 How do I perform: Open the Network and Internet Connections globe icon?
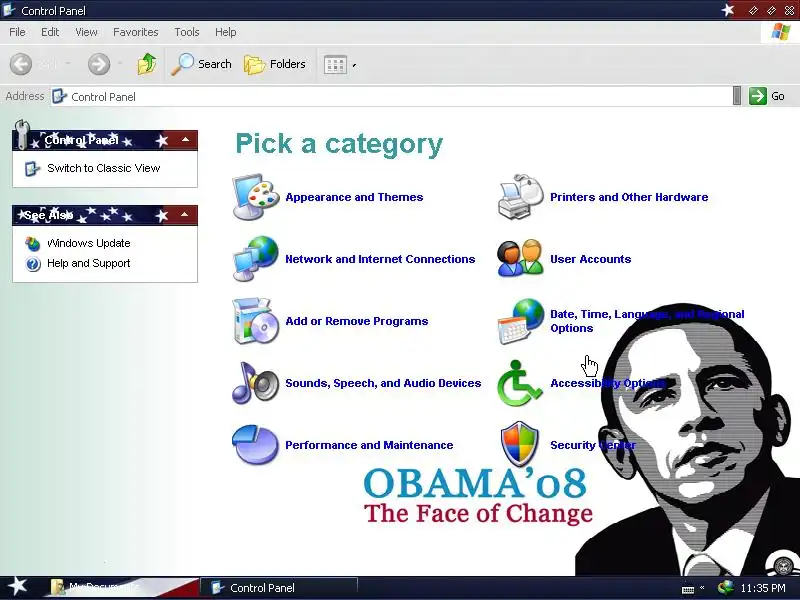[x=255, y=259]
